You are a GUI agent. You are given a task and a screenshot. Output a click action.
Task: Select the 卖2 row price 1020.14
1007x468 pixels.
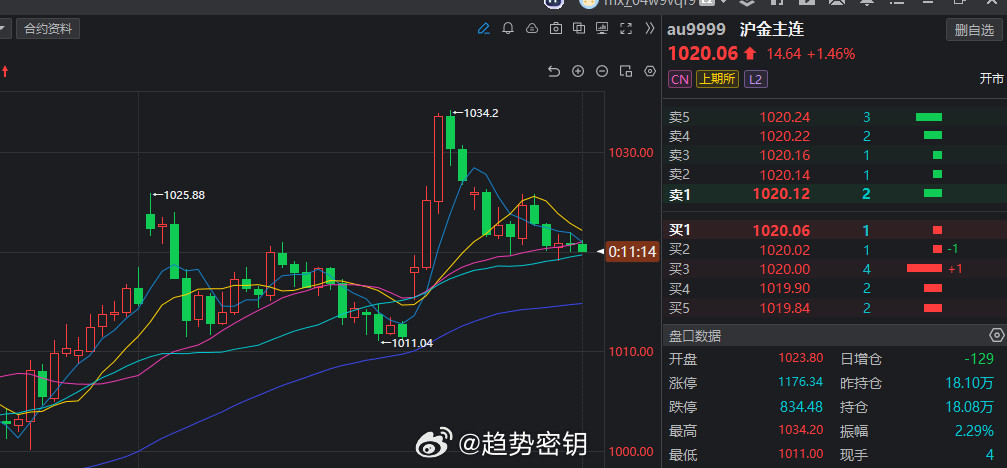click(x=785, y=175)
